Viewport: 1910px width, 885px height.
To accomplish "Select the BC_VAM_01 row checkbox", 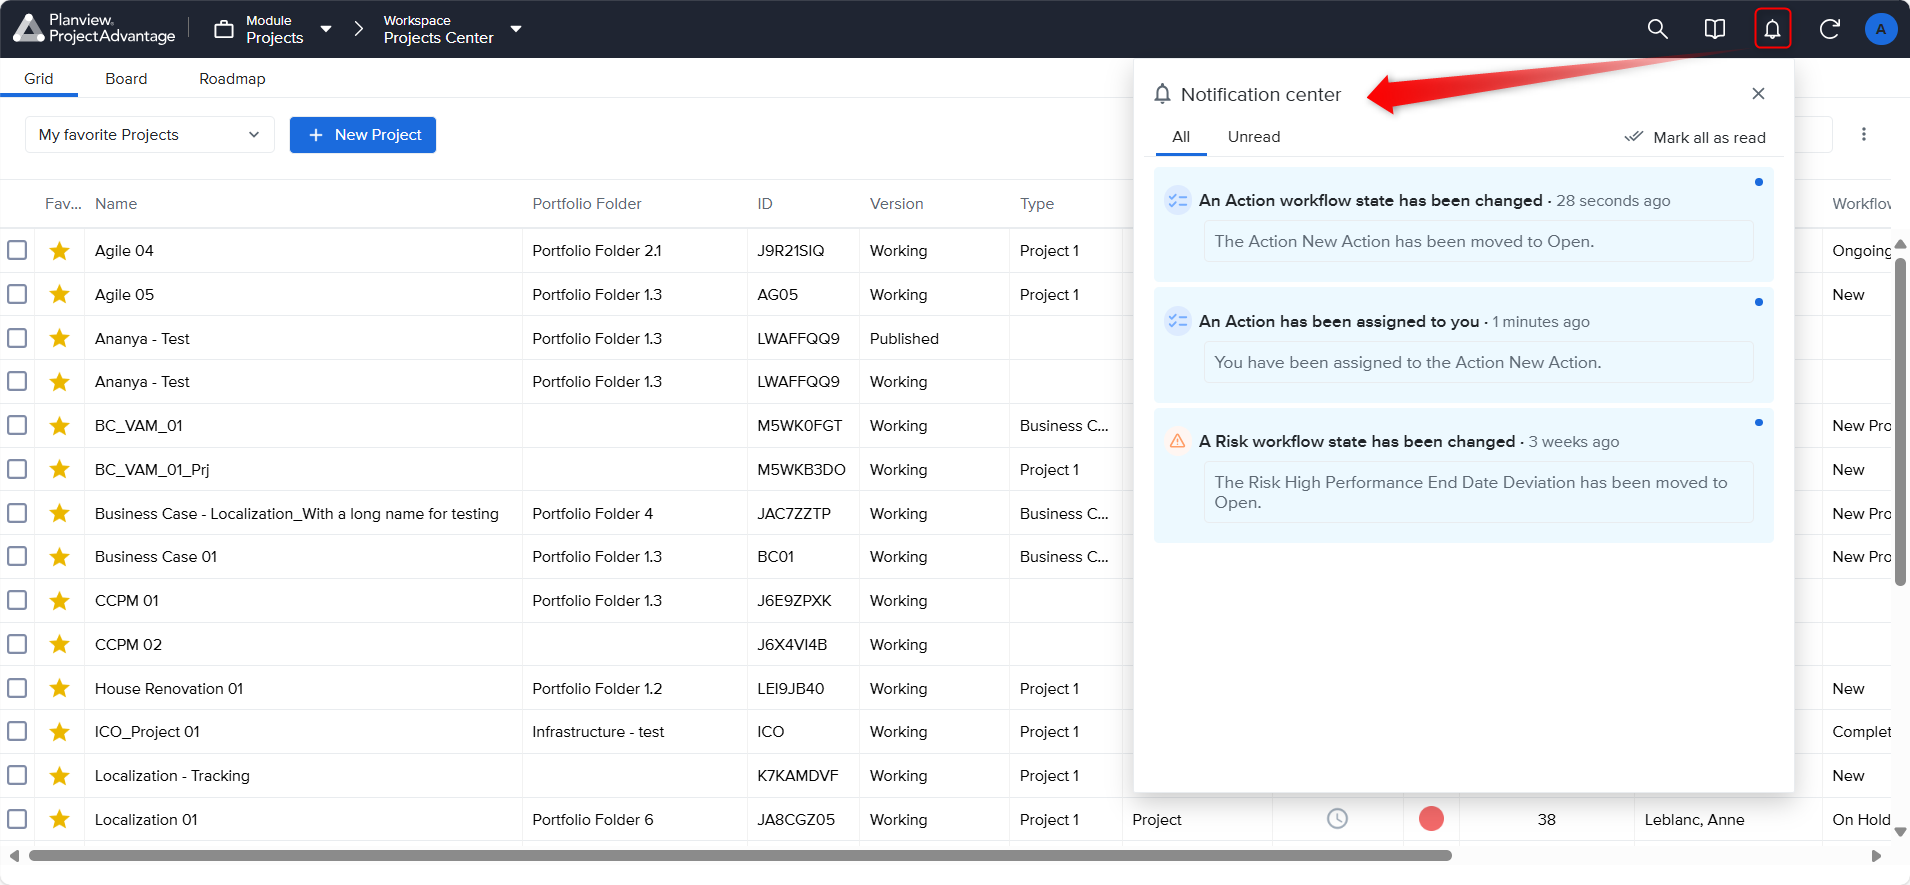I will (x=17, y=425).
